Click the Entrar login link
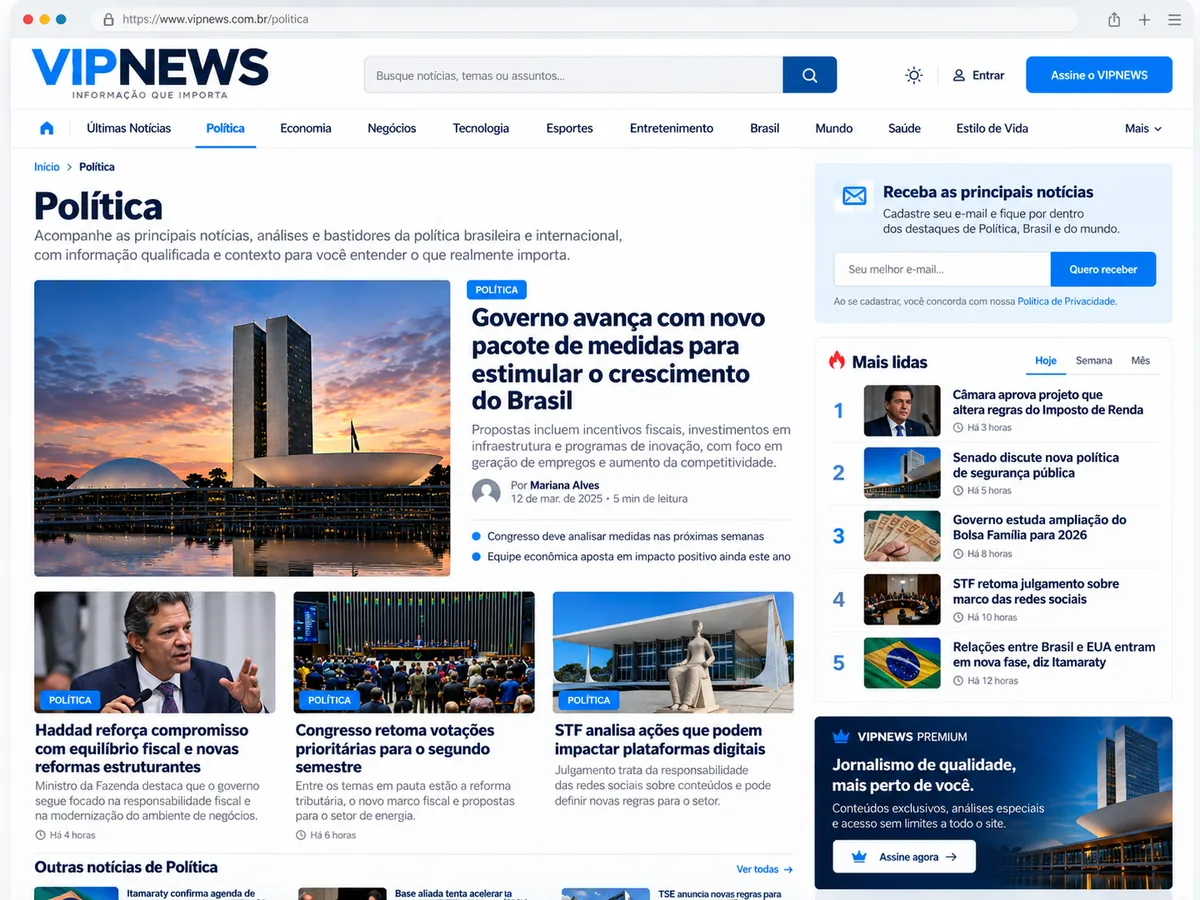 pyautogui.click(x=988, y=75)
